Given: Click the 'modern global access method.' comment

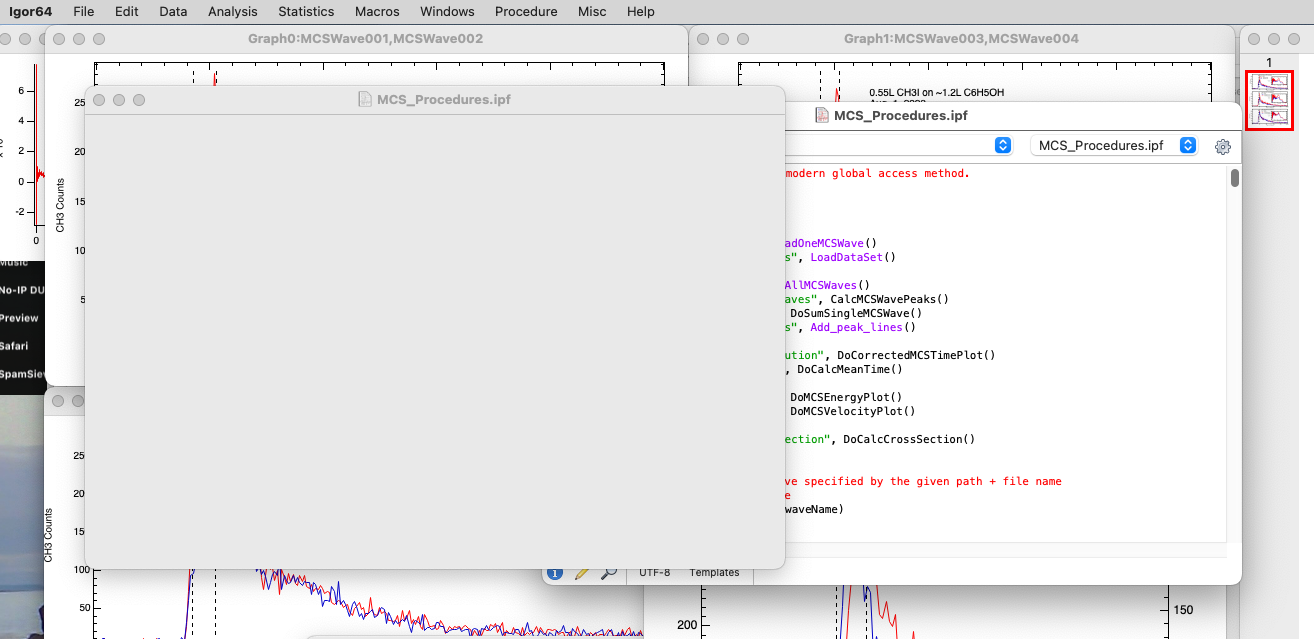Looking at the screenshot, I should point(878,173).
